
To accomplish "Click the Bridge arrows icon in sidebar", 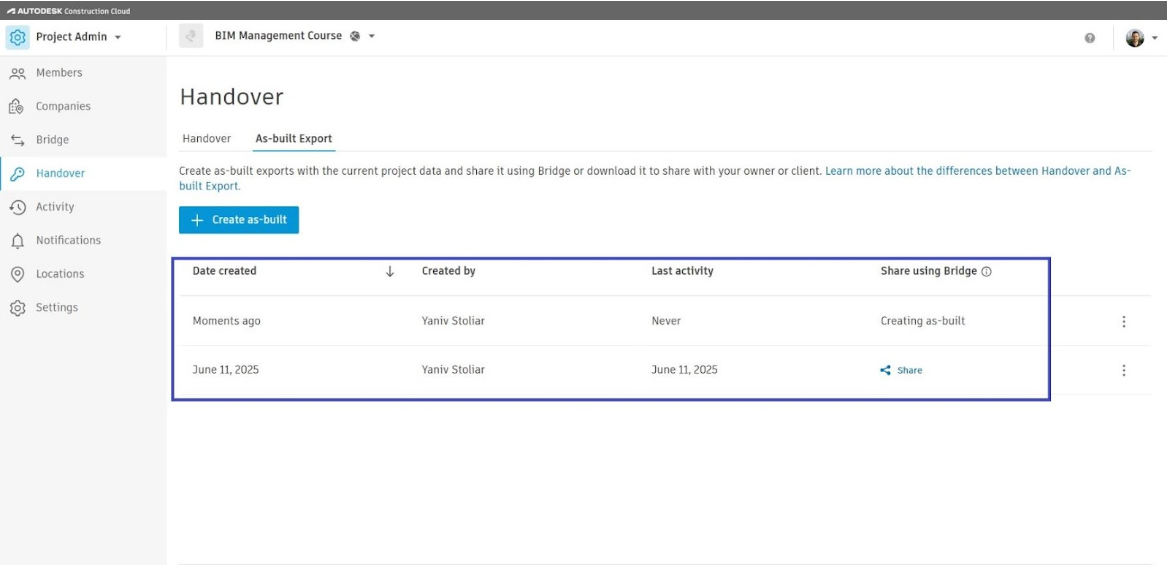I will click(17, 140).
